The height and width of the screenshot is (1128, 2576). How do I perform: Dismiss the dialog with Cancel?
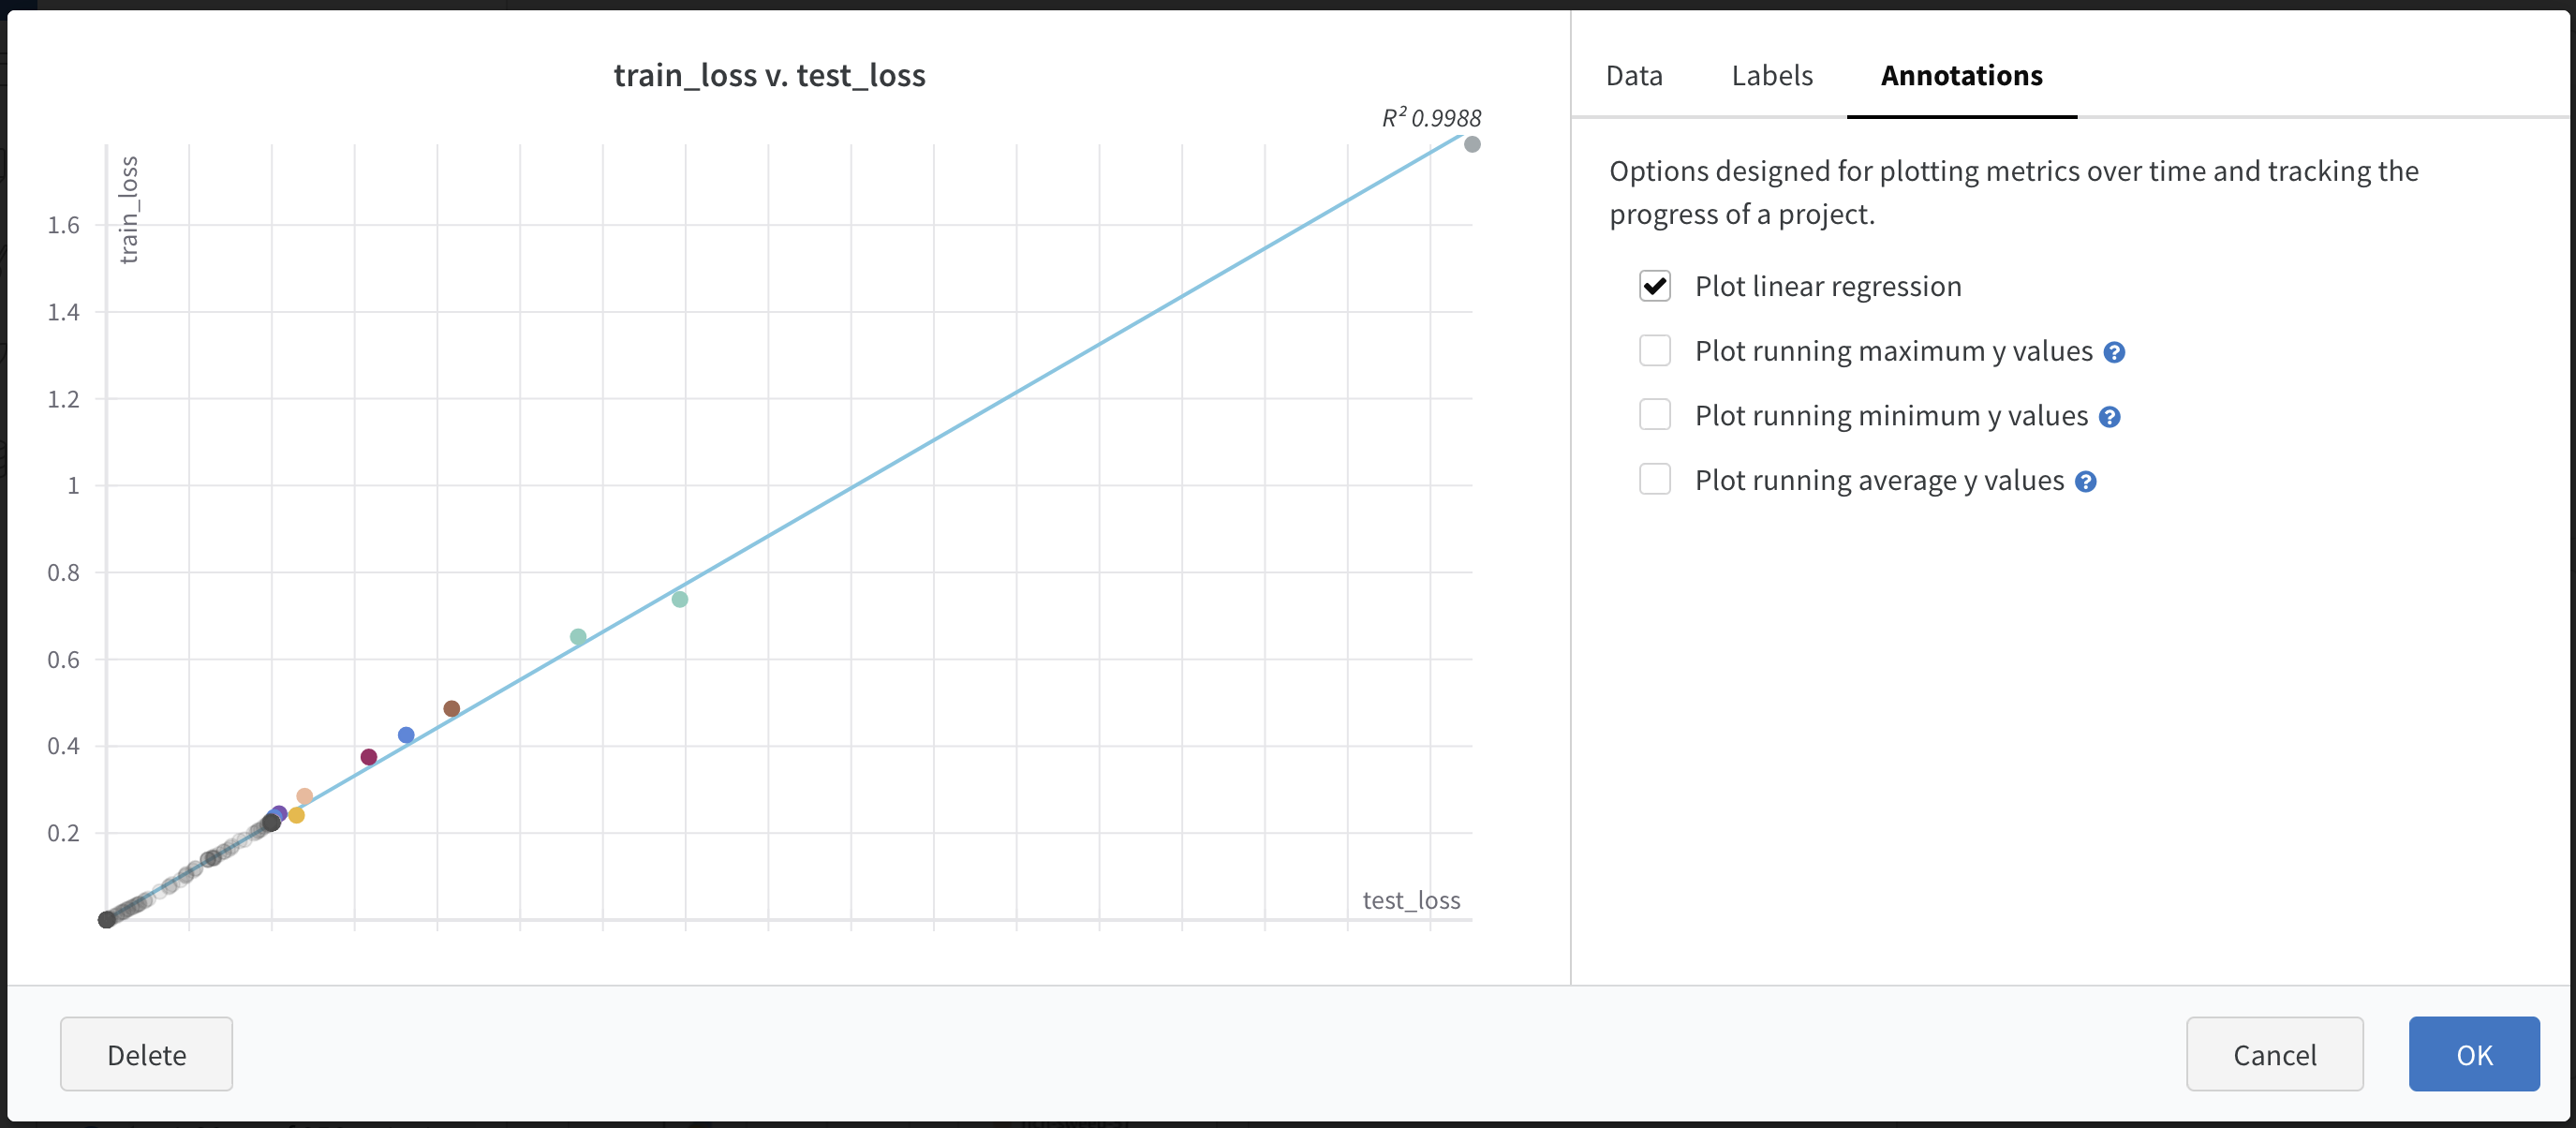[x=2274, y=1054]
